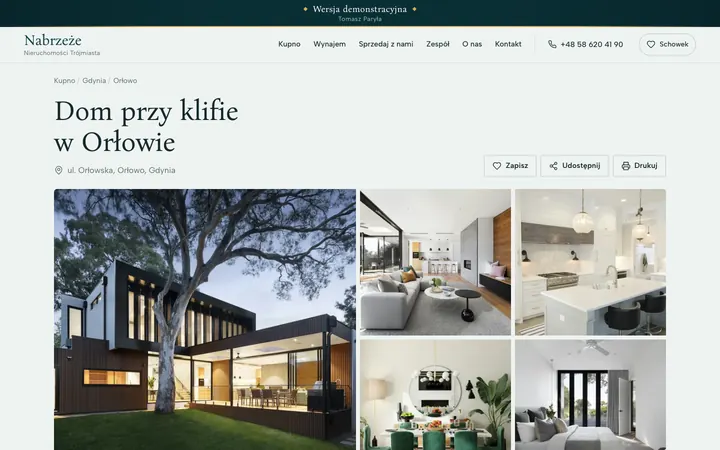Open the dining room green chairs photo

435,395
